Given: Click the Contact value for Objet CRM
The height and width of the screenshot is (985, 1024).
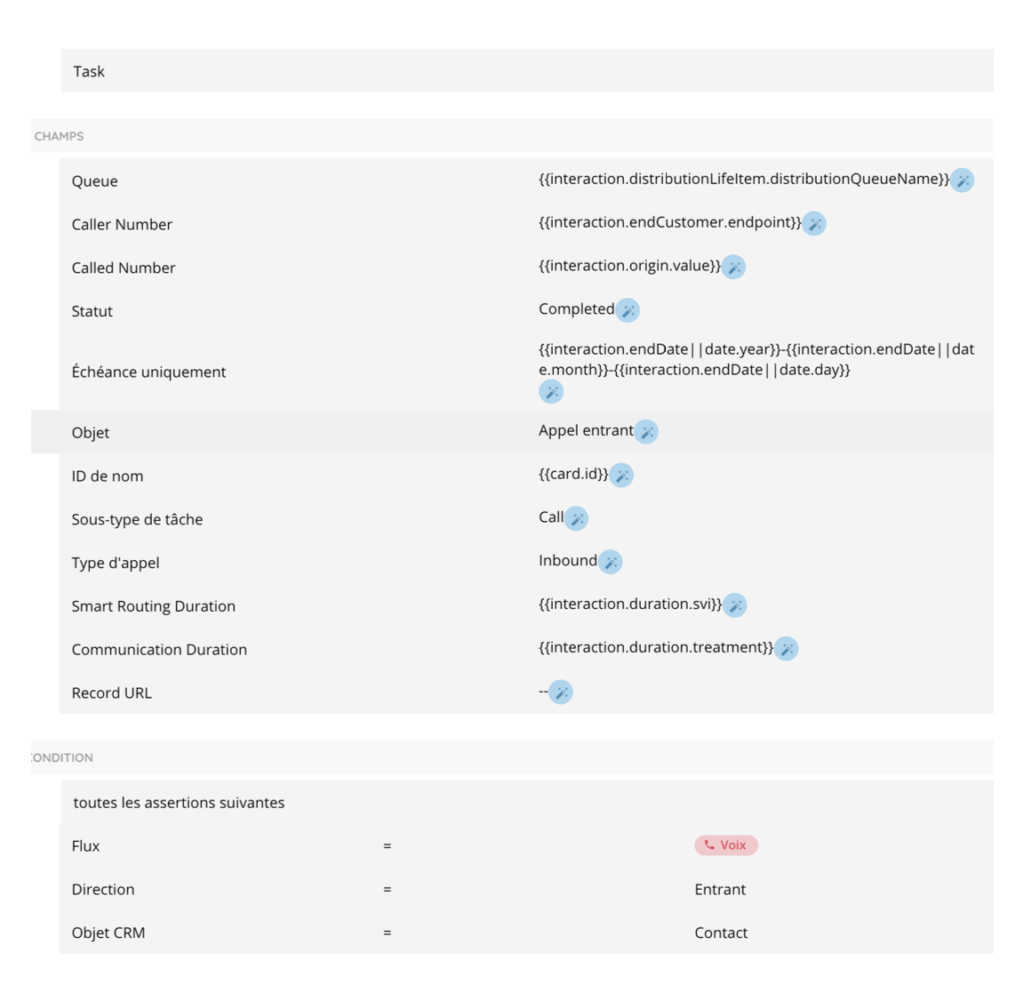Looking at the screenshot, I should click(721, 933).
